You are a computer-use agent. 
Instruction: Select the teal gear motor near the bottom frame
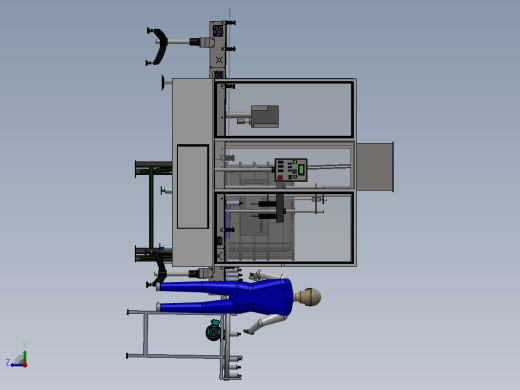tap(214, 331)
